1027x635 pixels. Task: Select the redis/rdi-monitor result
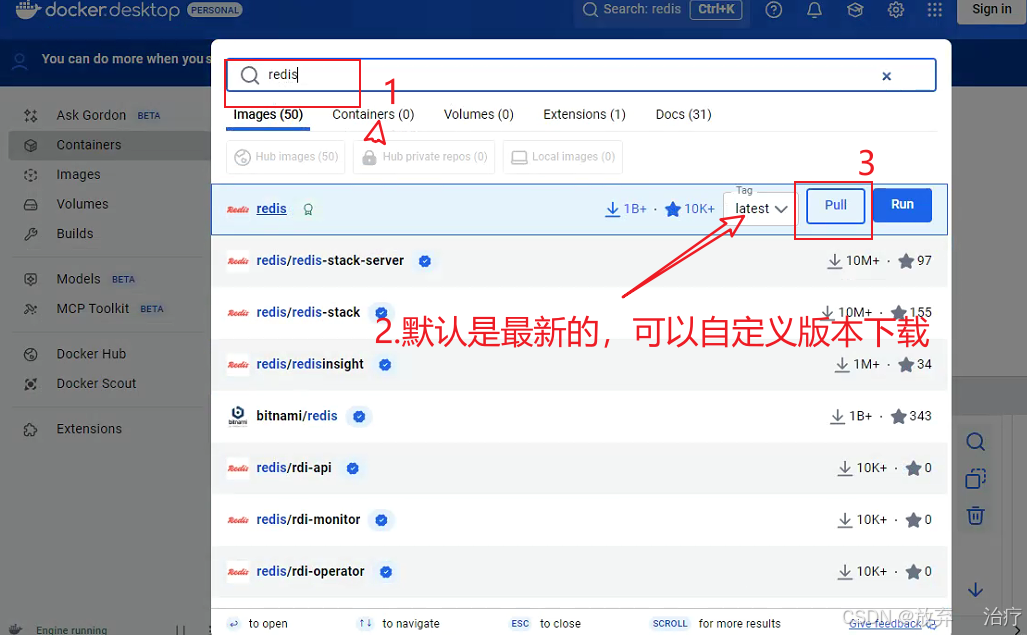coord(579,520)
